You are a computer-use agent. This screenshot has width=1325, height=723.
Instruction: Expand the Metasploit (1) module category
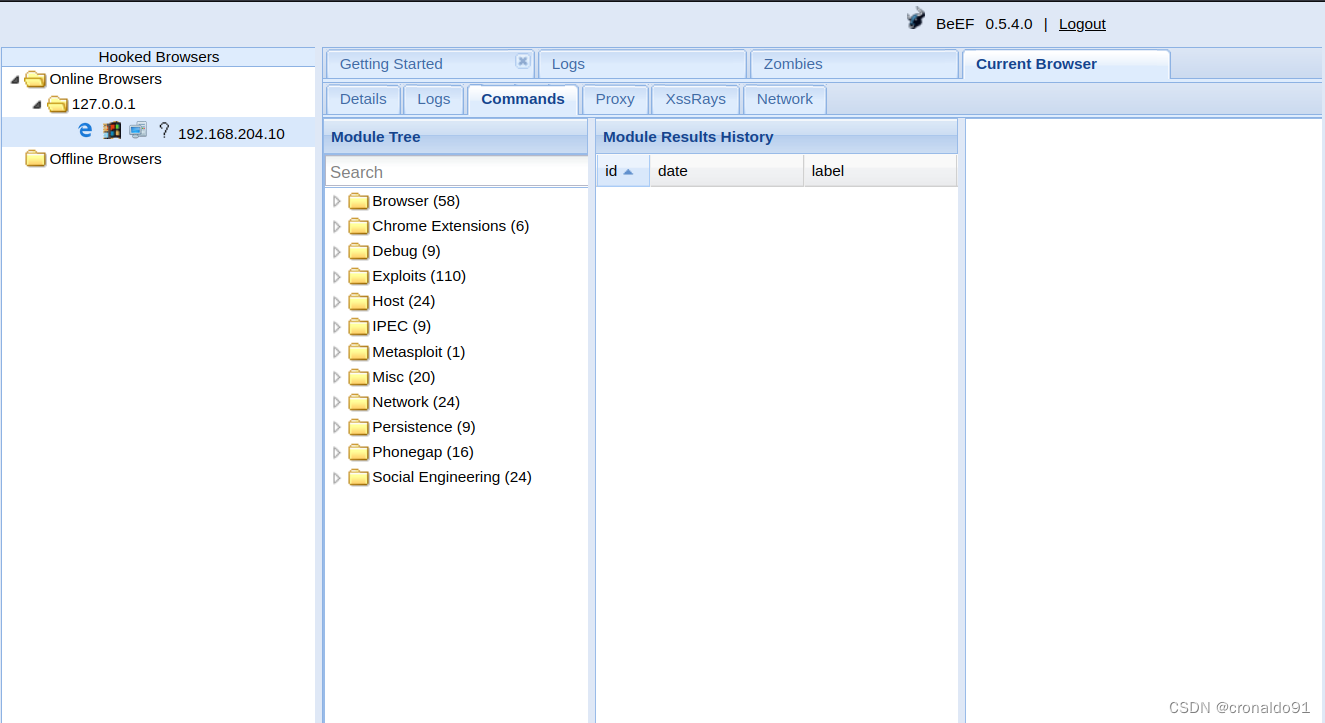click(337, 352)
